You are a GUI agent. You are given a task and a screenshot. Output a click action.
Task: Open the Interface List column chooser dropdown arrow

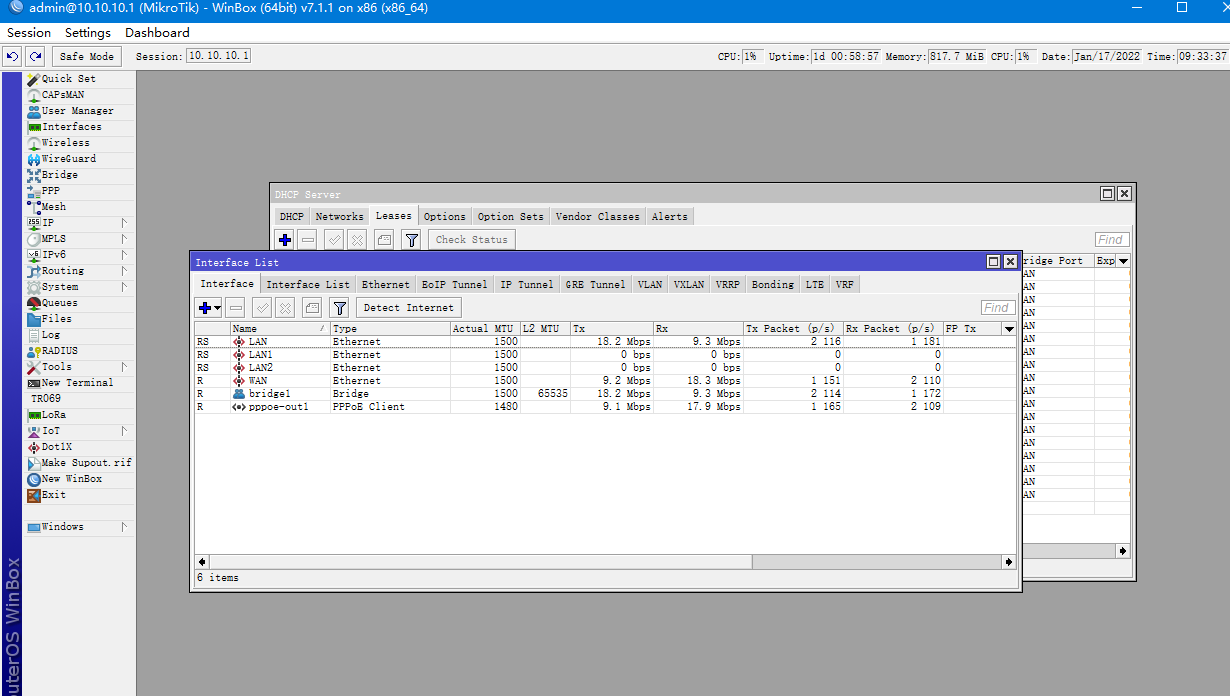tap(1008, 329)
